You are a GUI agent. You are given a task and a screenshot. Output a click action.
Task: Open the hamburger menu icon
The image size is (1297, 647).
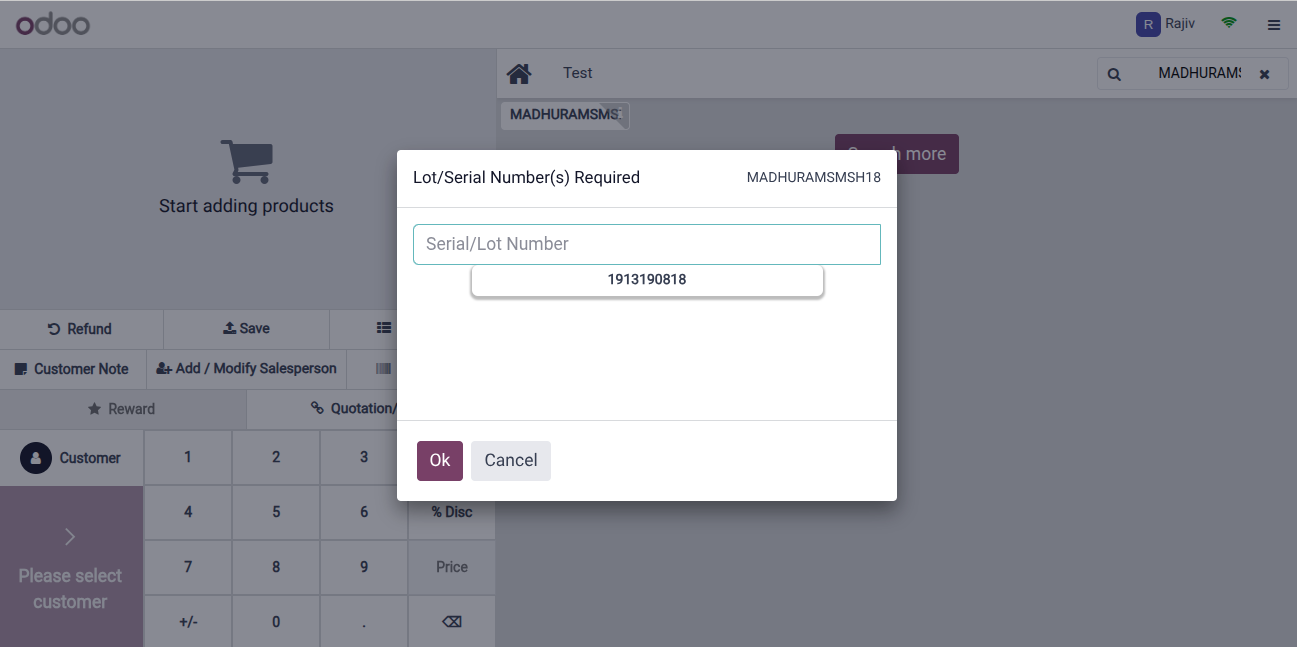tap(1274, 25)
